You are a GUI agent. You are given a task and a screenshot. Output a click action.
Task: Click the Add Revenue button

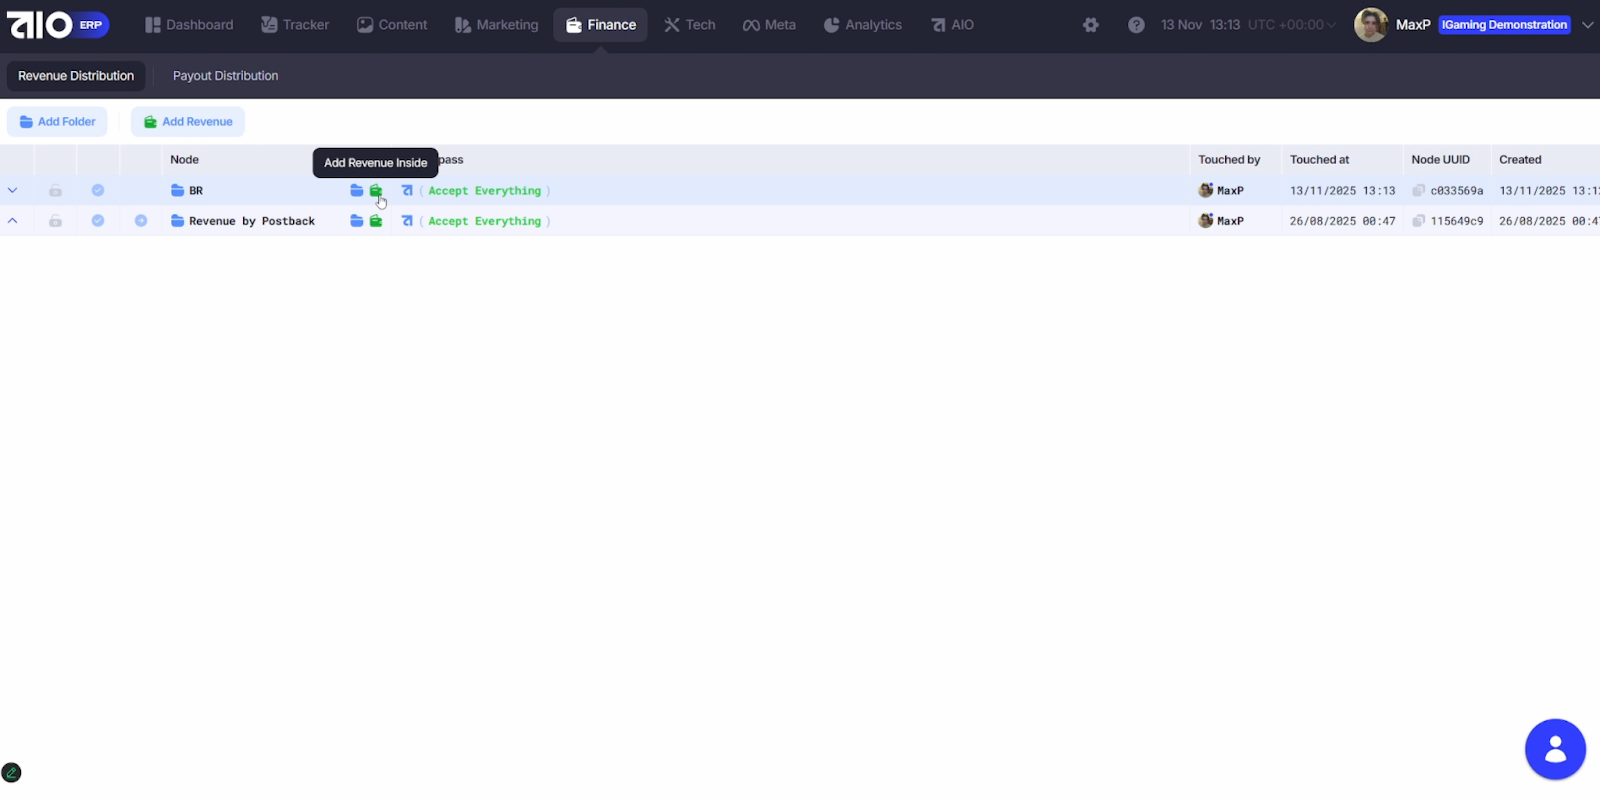click(x=188, y=122)
